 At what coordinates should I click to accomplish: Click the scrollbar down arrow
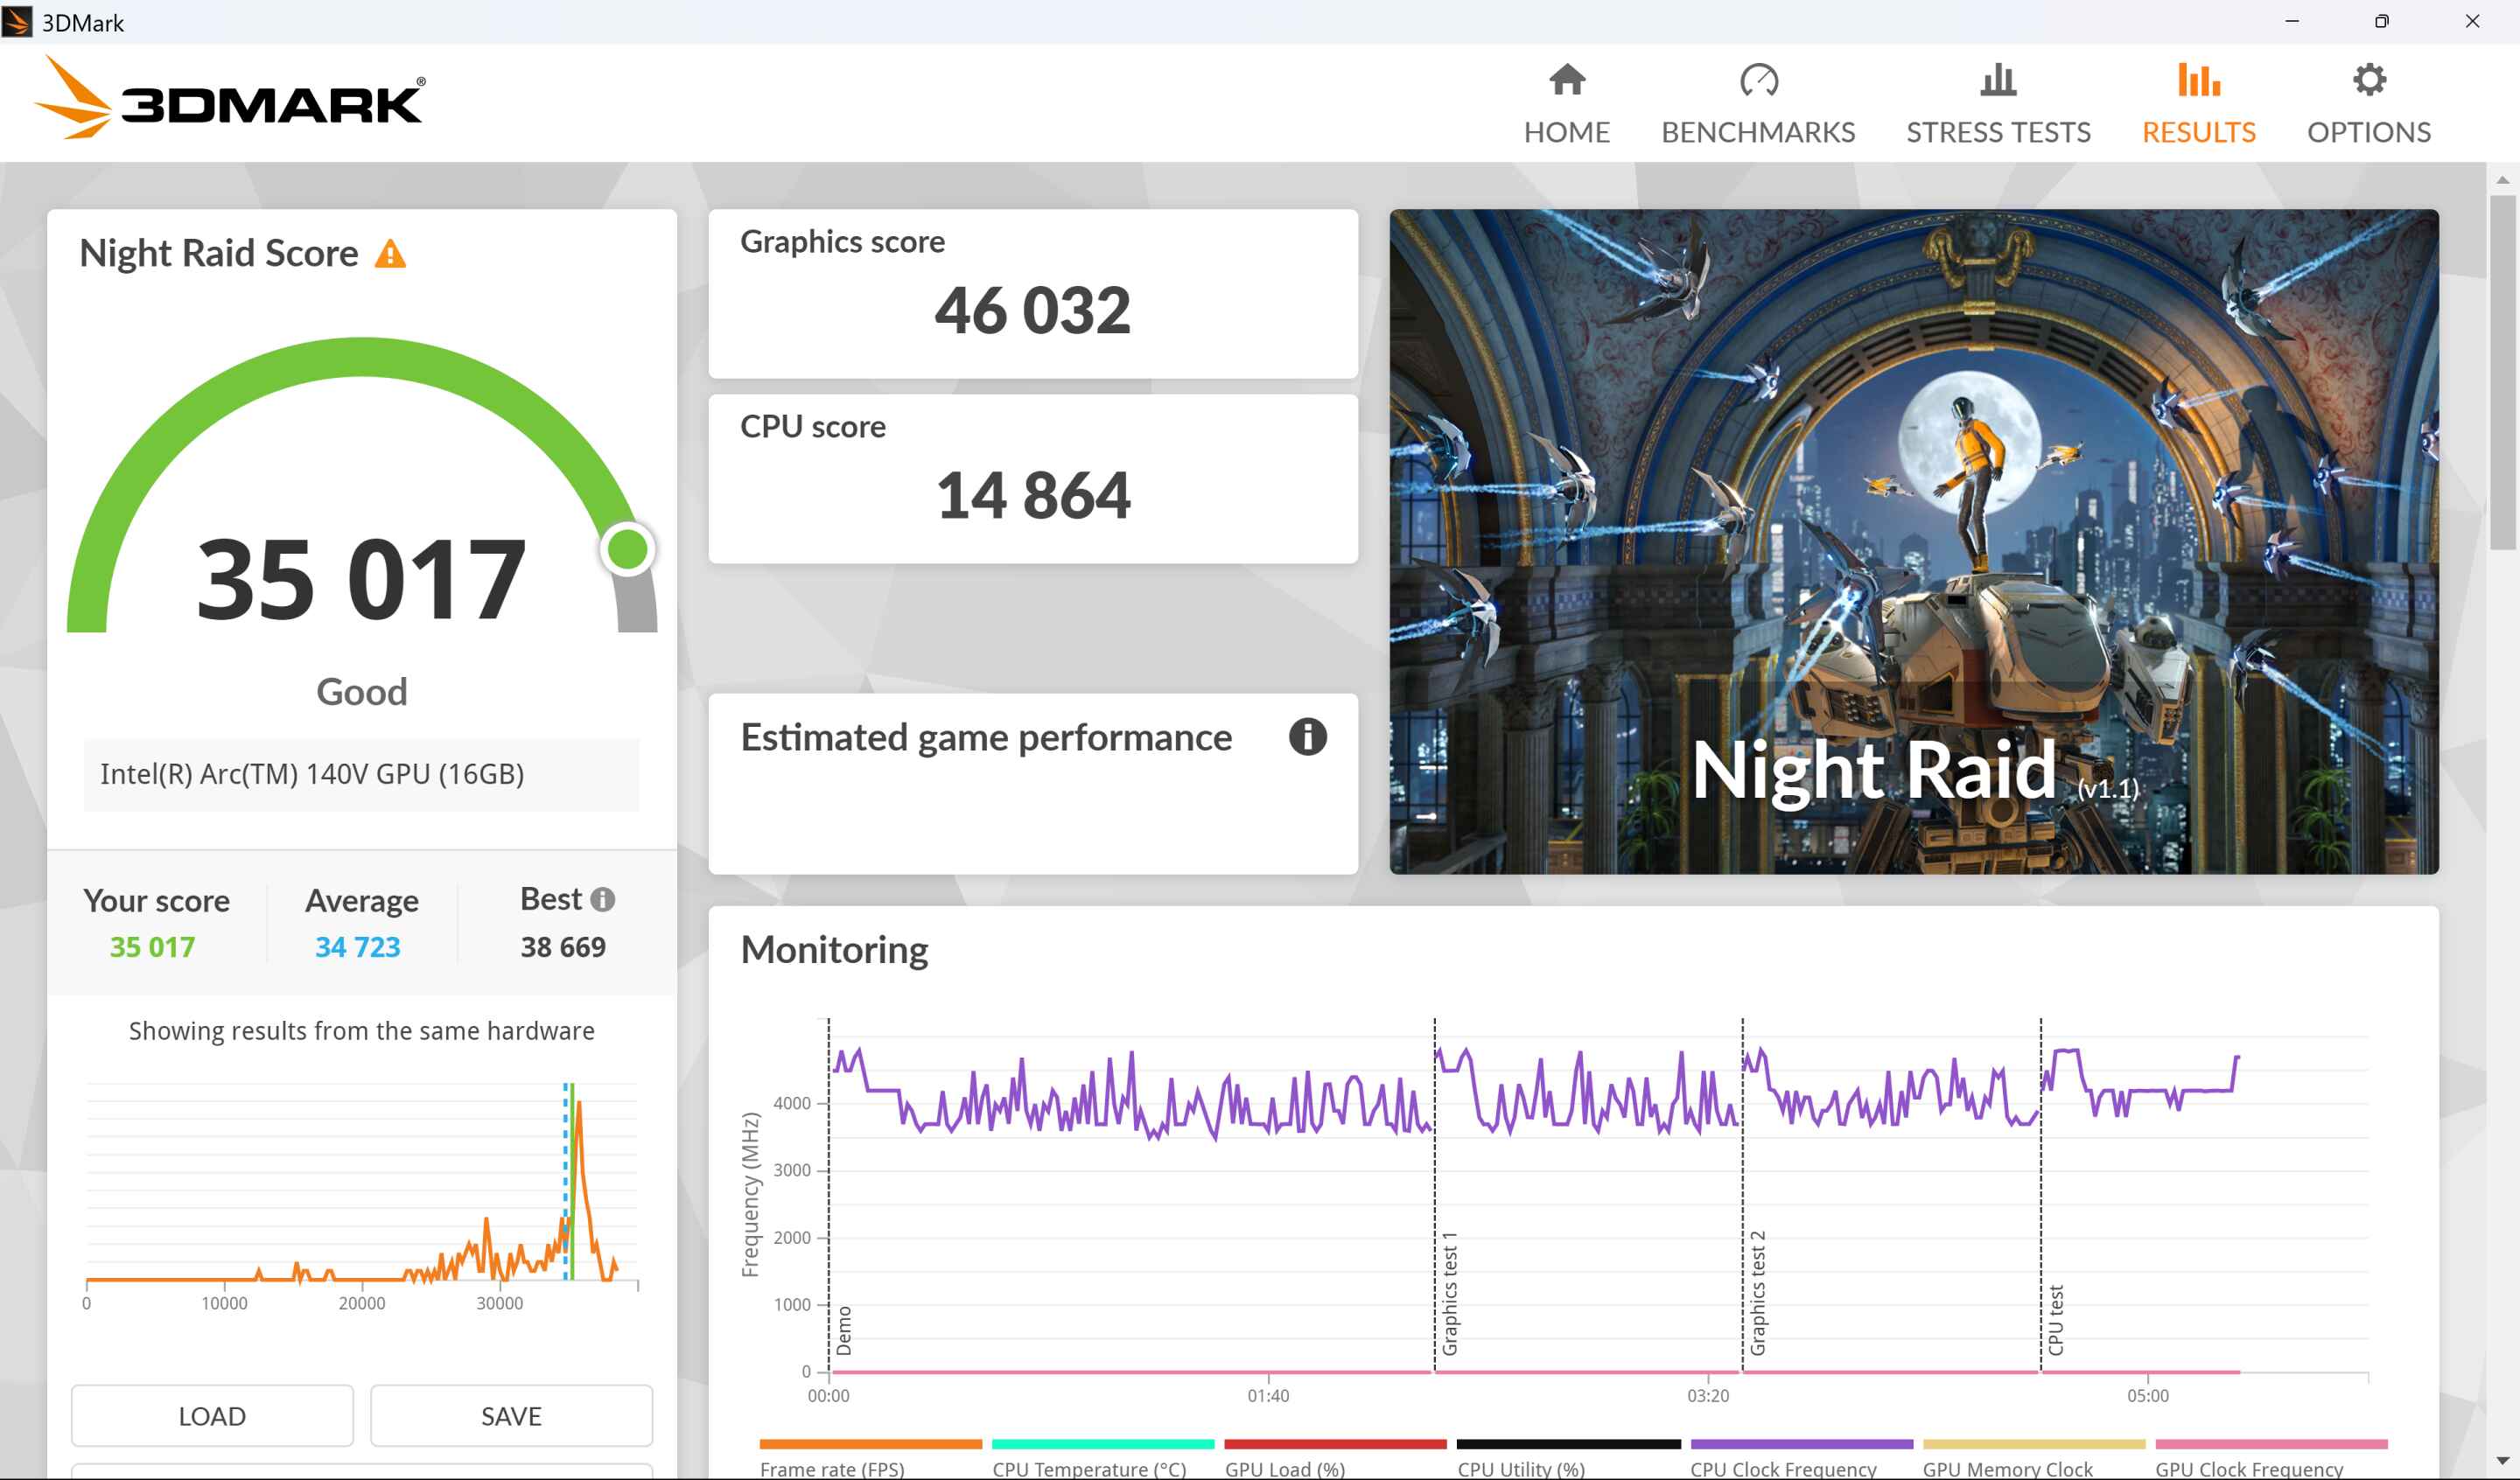coord(2502,1461)
